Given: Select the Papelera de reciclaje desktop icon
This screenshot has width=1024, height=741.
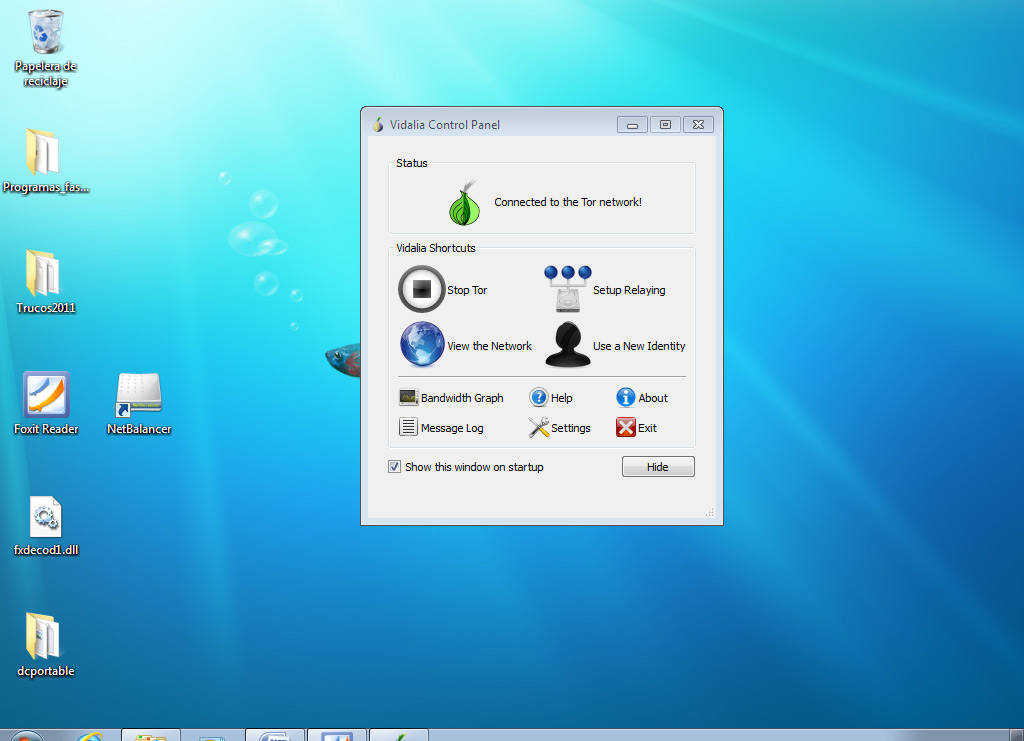Looking at the screenshot, I should [x=46, y=34].
